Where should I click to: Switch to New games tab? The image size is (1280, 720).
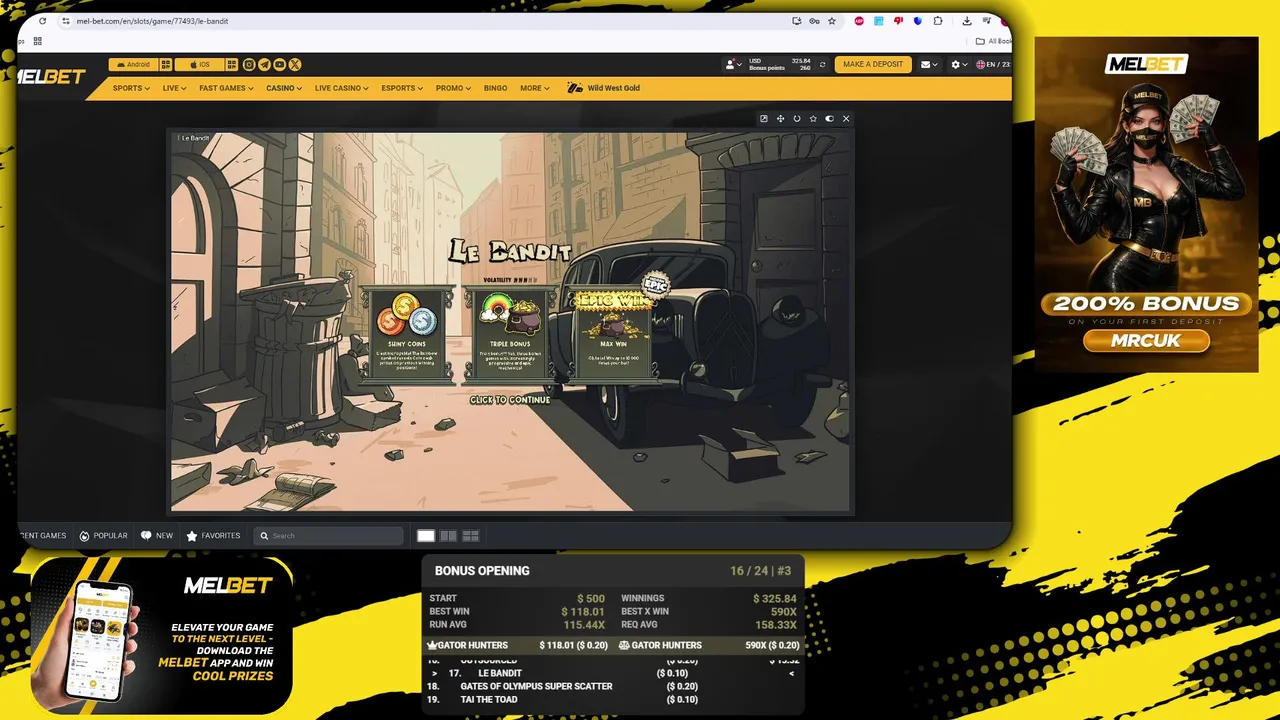pyautogui.click(x=157, y=536)
